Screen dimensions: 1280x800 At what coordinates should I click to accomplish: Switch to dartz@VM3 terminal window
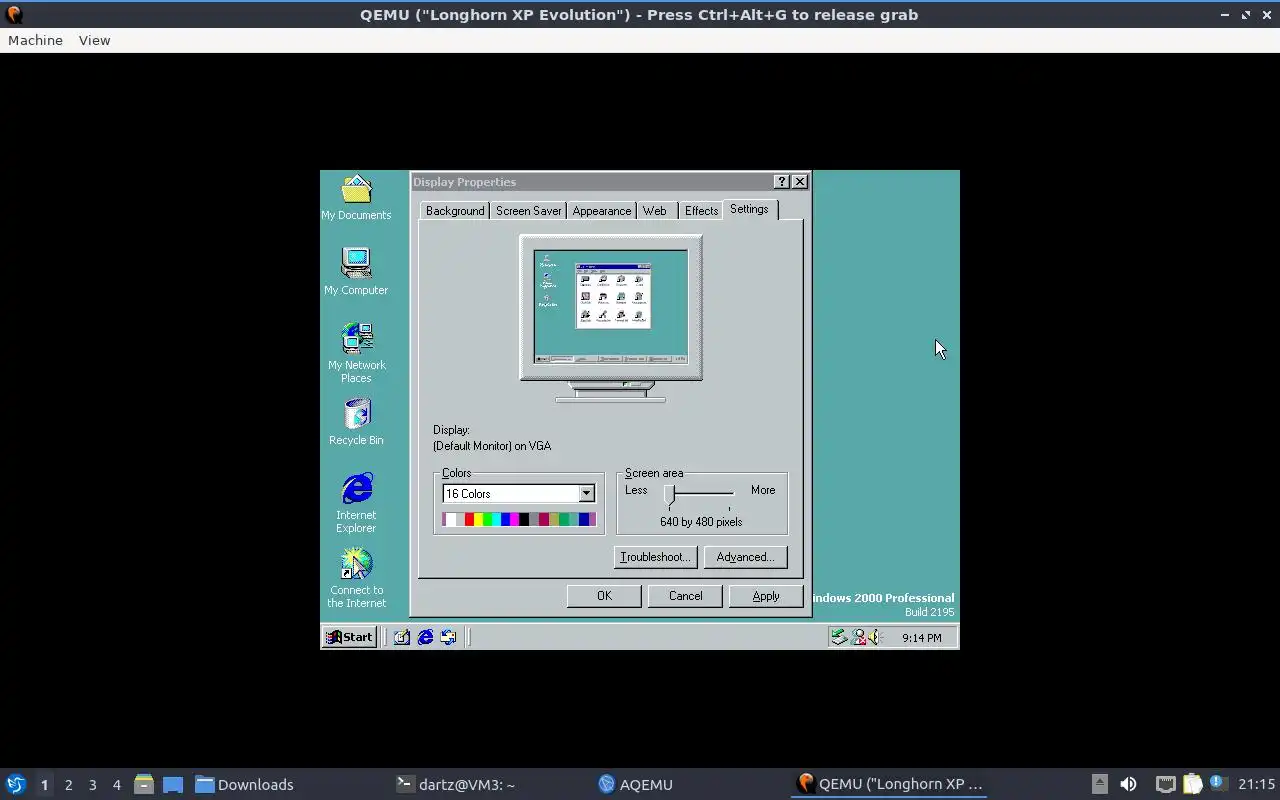[456, 784]
